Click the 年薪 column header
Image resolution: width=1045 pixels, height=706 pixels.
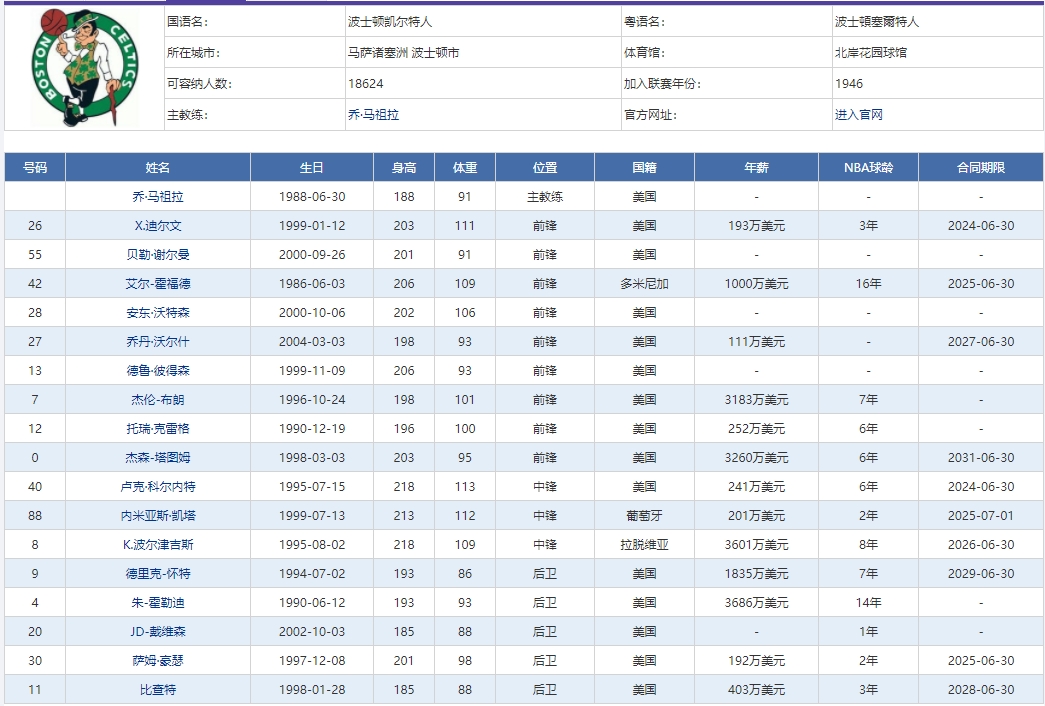[x=756, y=166]
